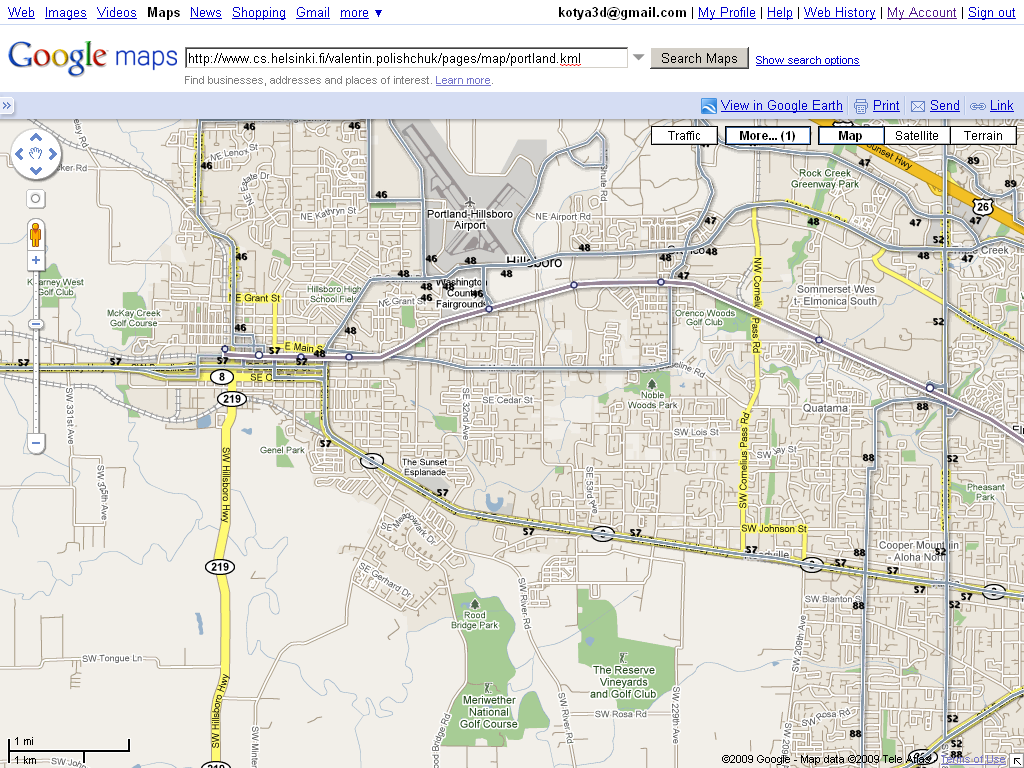Switch to Terrain view
The height and width of the screenshot is (768, 1024).
click(983, 136)
